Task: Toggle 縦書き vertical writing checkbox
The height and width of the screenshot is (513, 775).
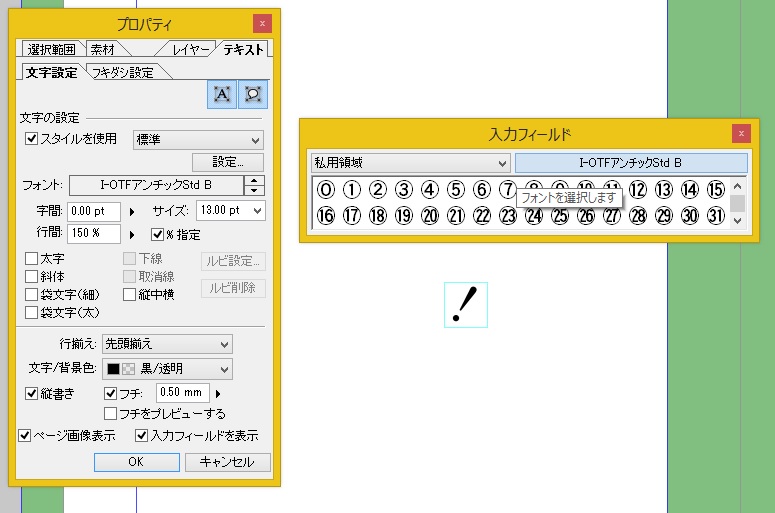Action: point(32,393)
